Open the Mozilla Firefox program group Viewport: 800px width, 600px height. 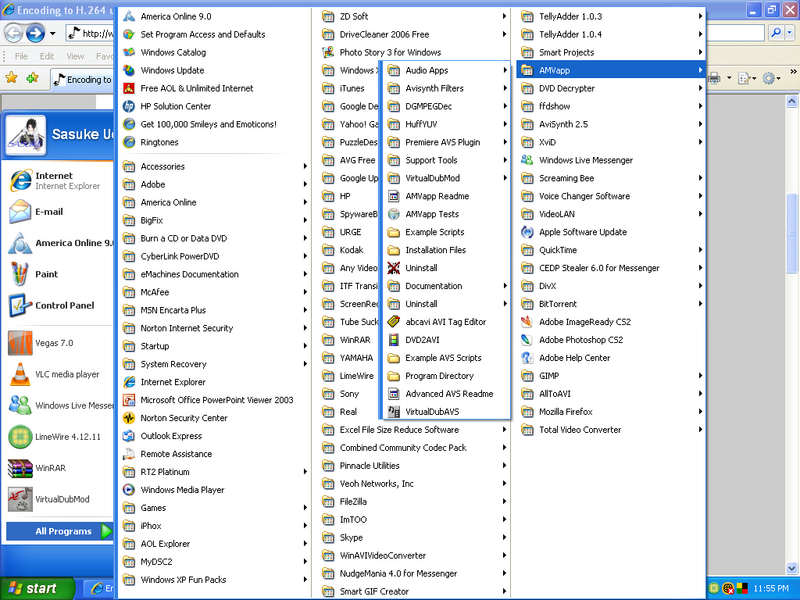[611, 412]
